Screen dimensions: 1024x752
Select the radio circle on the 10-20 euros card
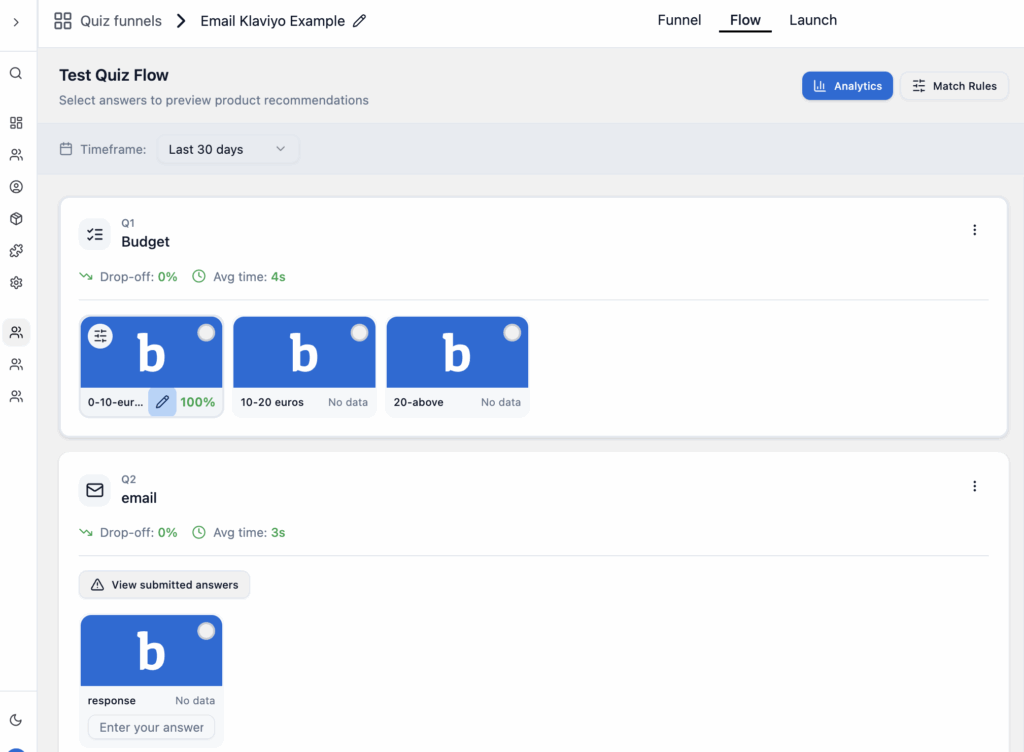coord(360,332)
